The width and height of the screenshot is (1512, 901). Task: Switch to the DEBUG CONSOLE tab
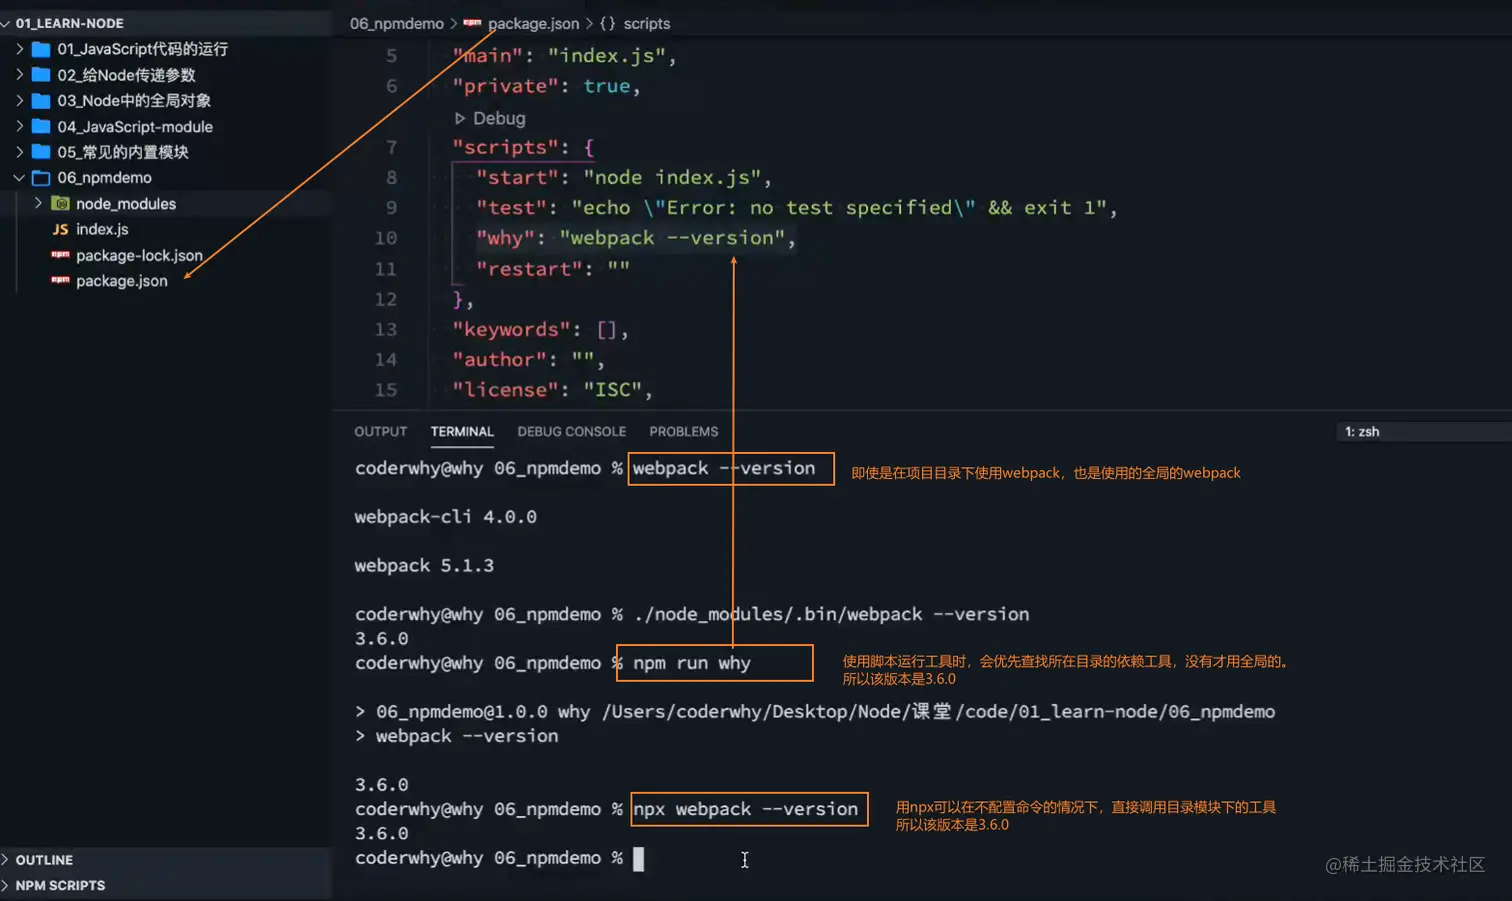(x=571, y=432)
